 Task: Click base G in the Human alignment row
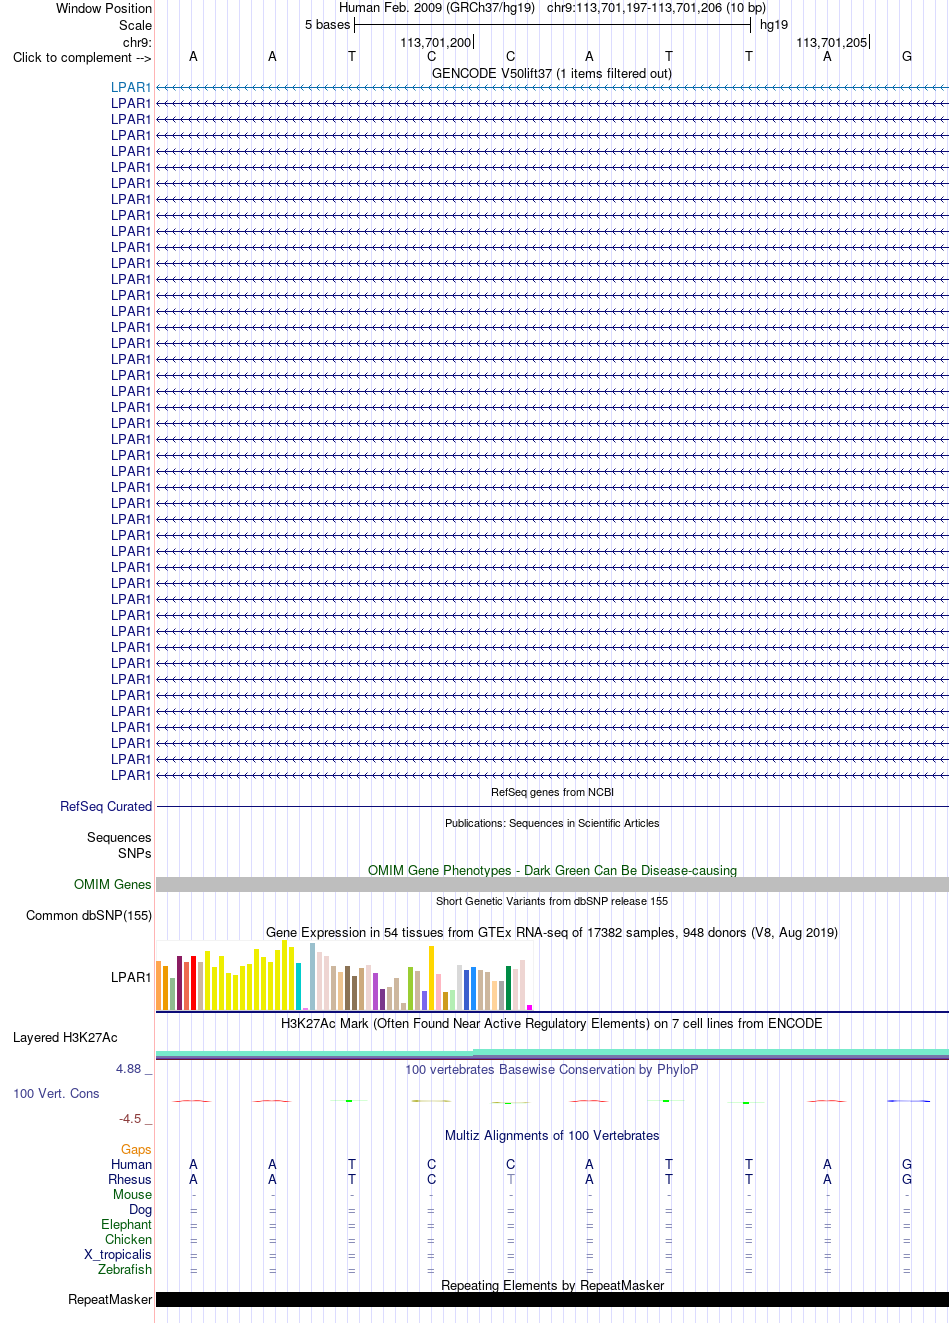point(907,1164)
